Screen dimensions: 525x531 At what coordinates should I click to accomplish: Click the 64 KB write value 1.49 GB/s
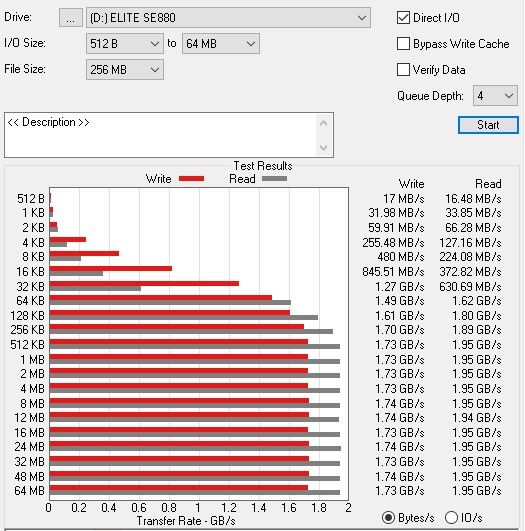click(x=400, y=301)
